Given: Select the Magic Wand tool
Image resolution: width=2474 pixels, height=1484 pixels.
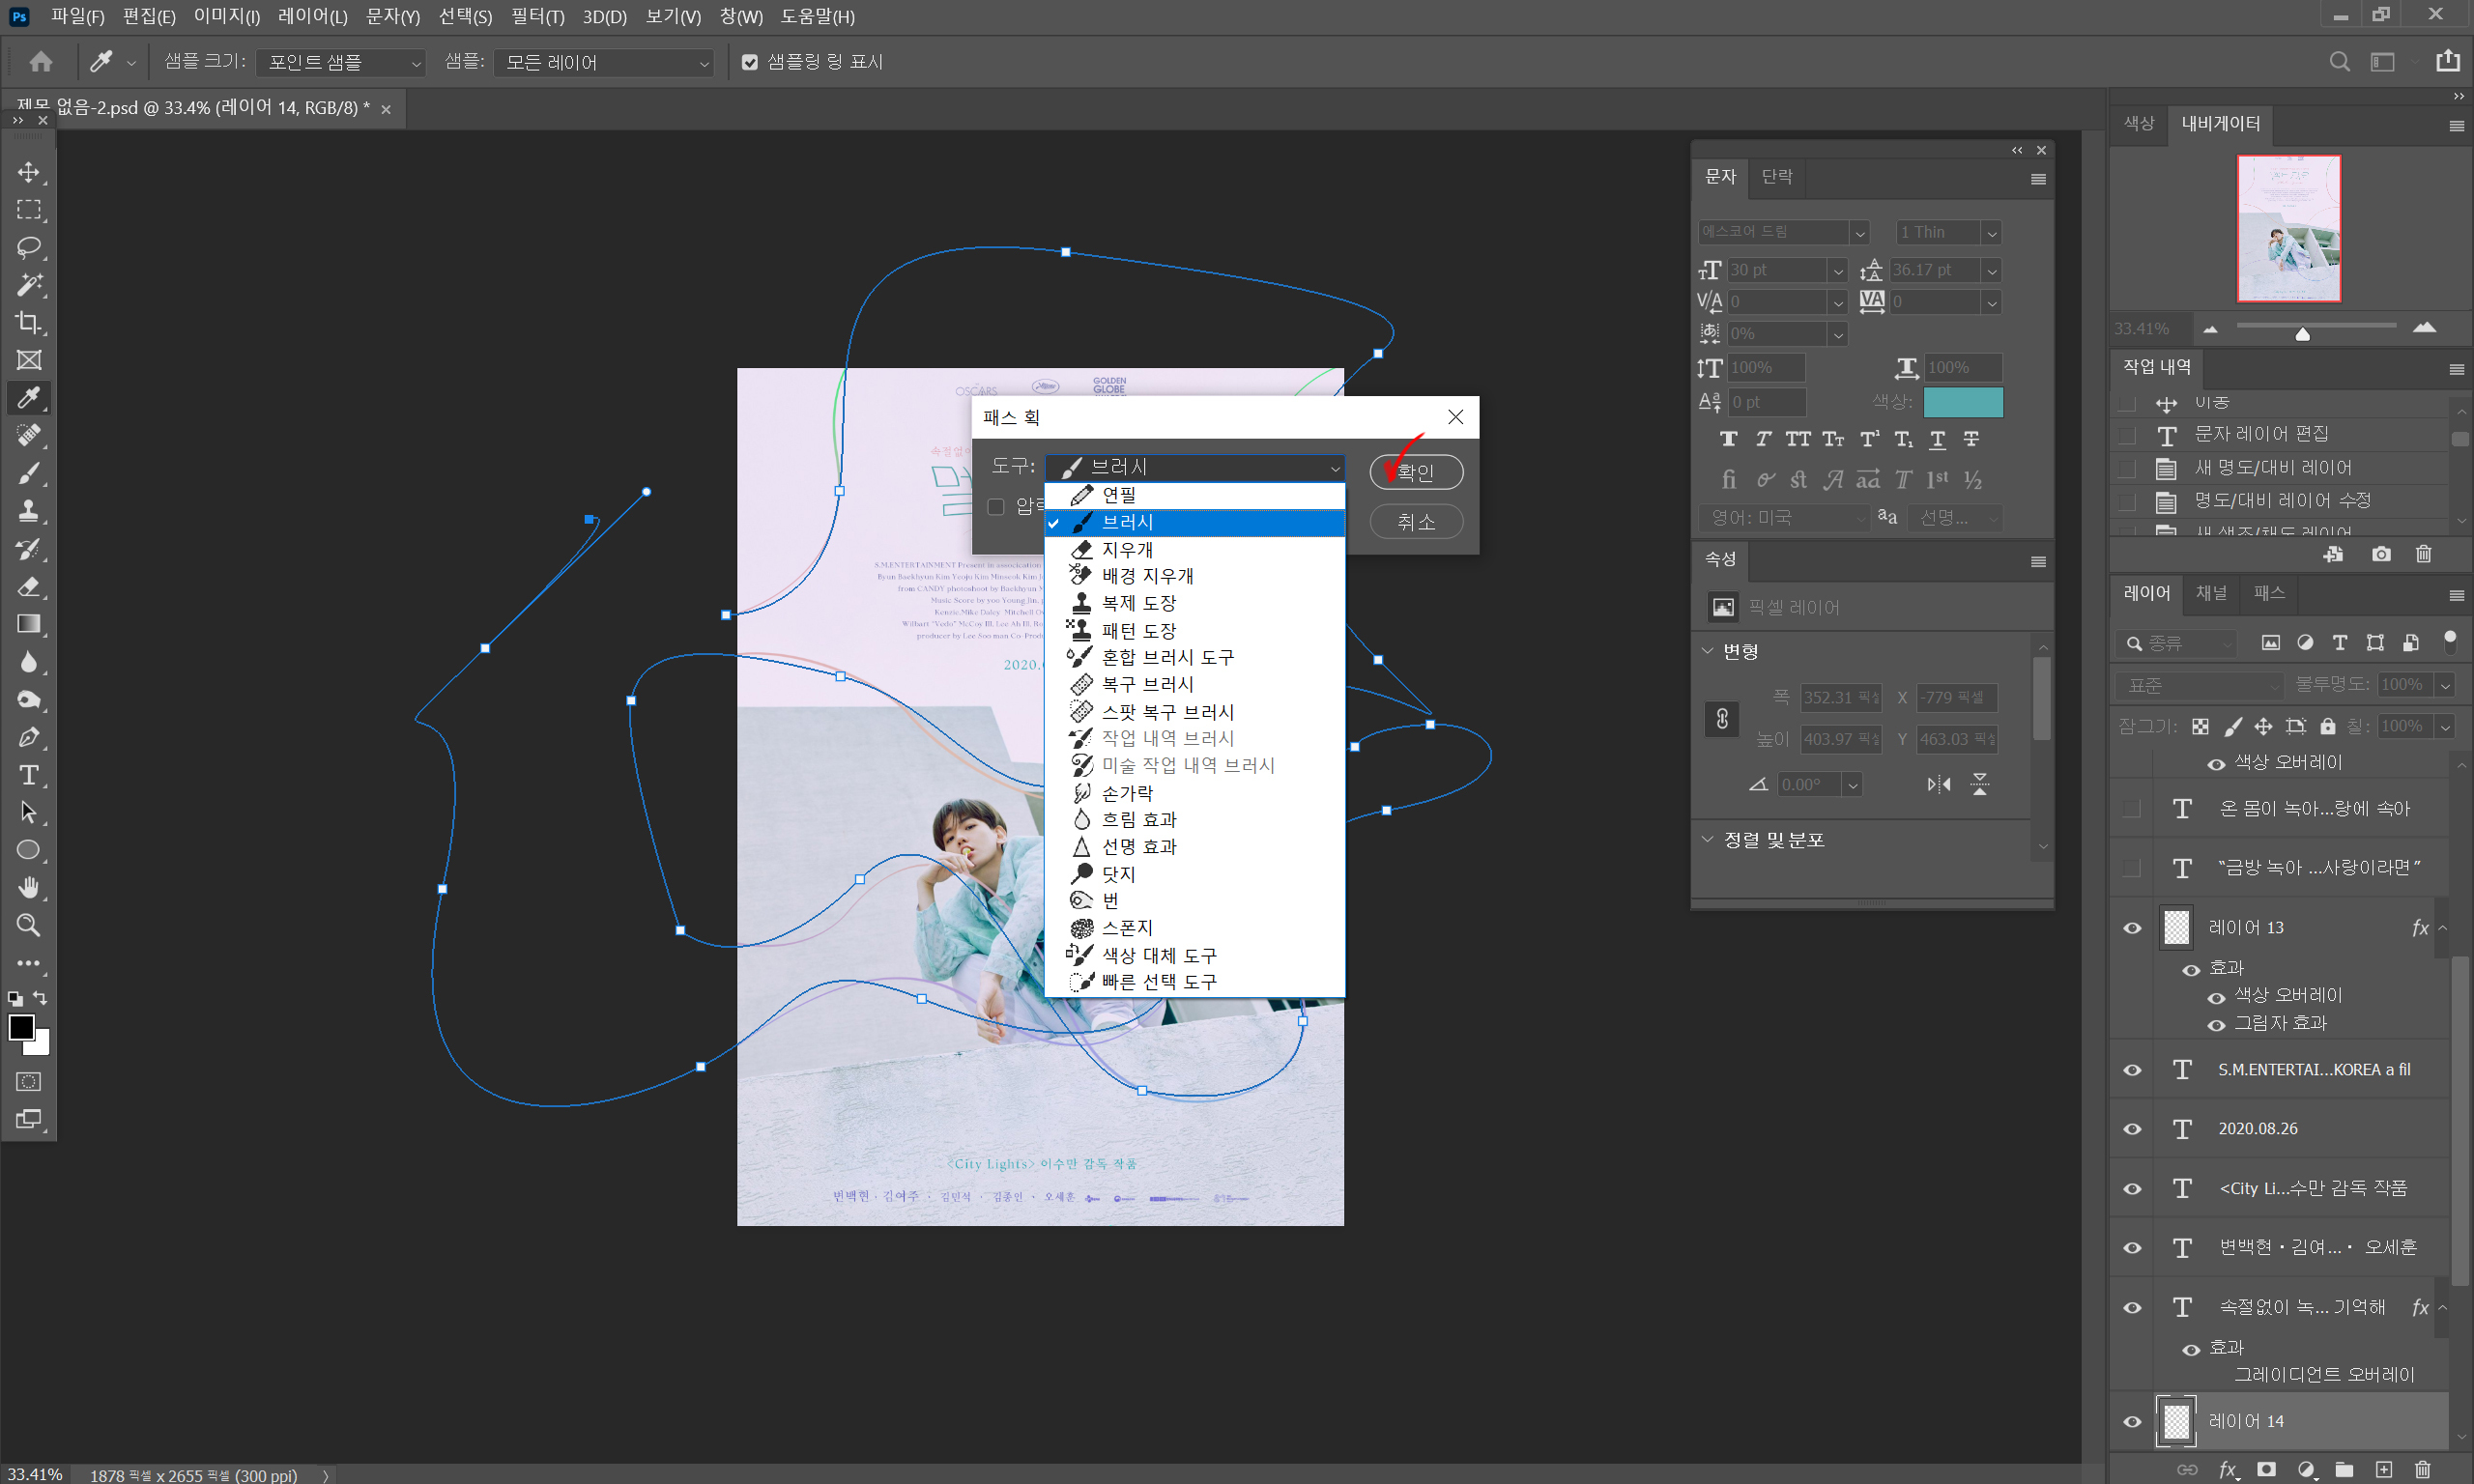Looking at the screenshot, I should (29, 285).
